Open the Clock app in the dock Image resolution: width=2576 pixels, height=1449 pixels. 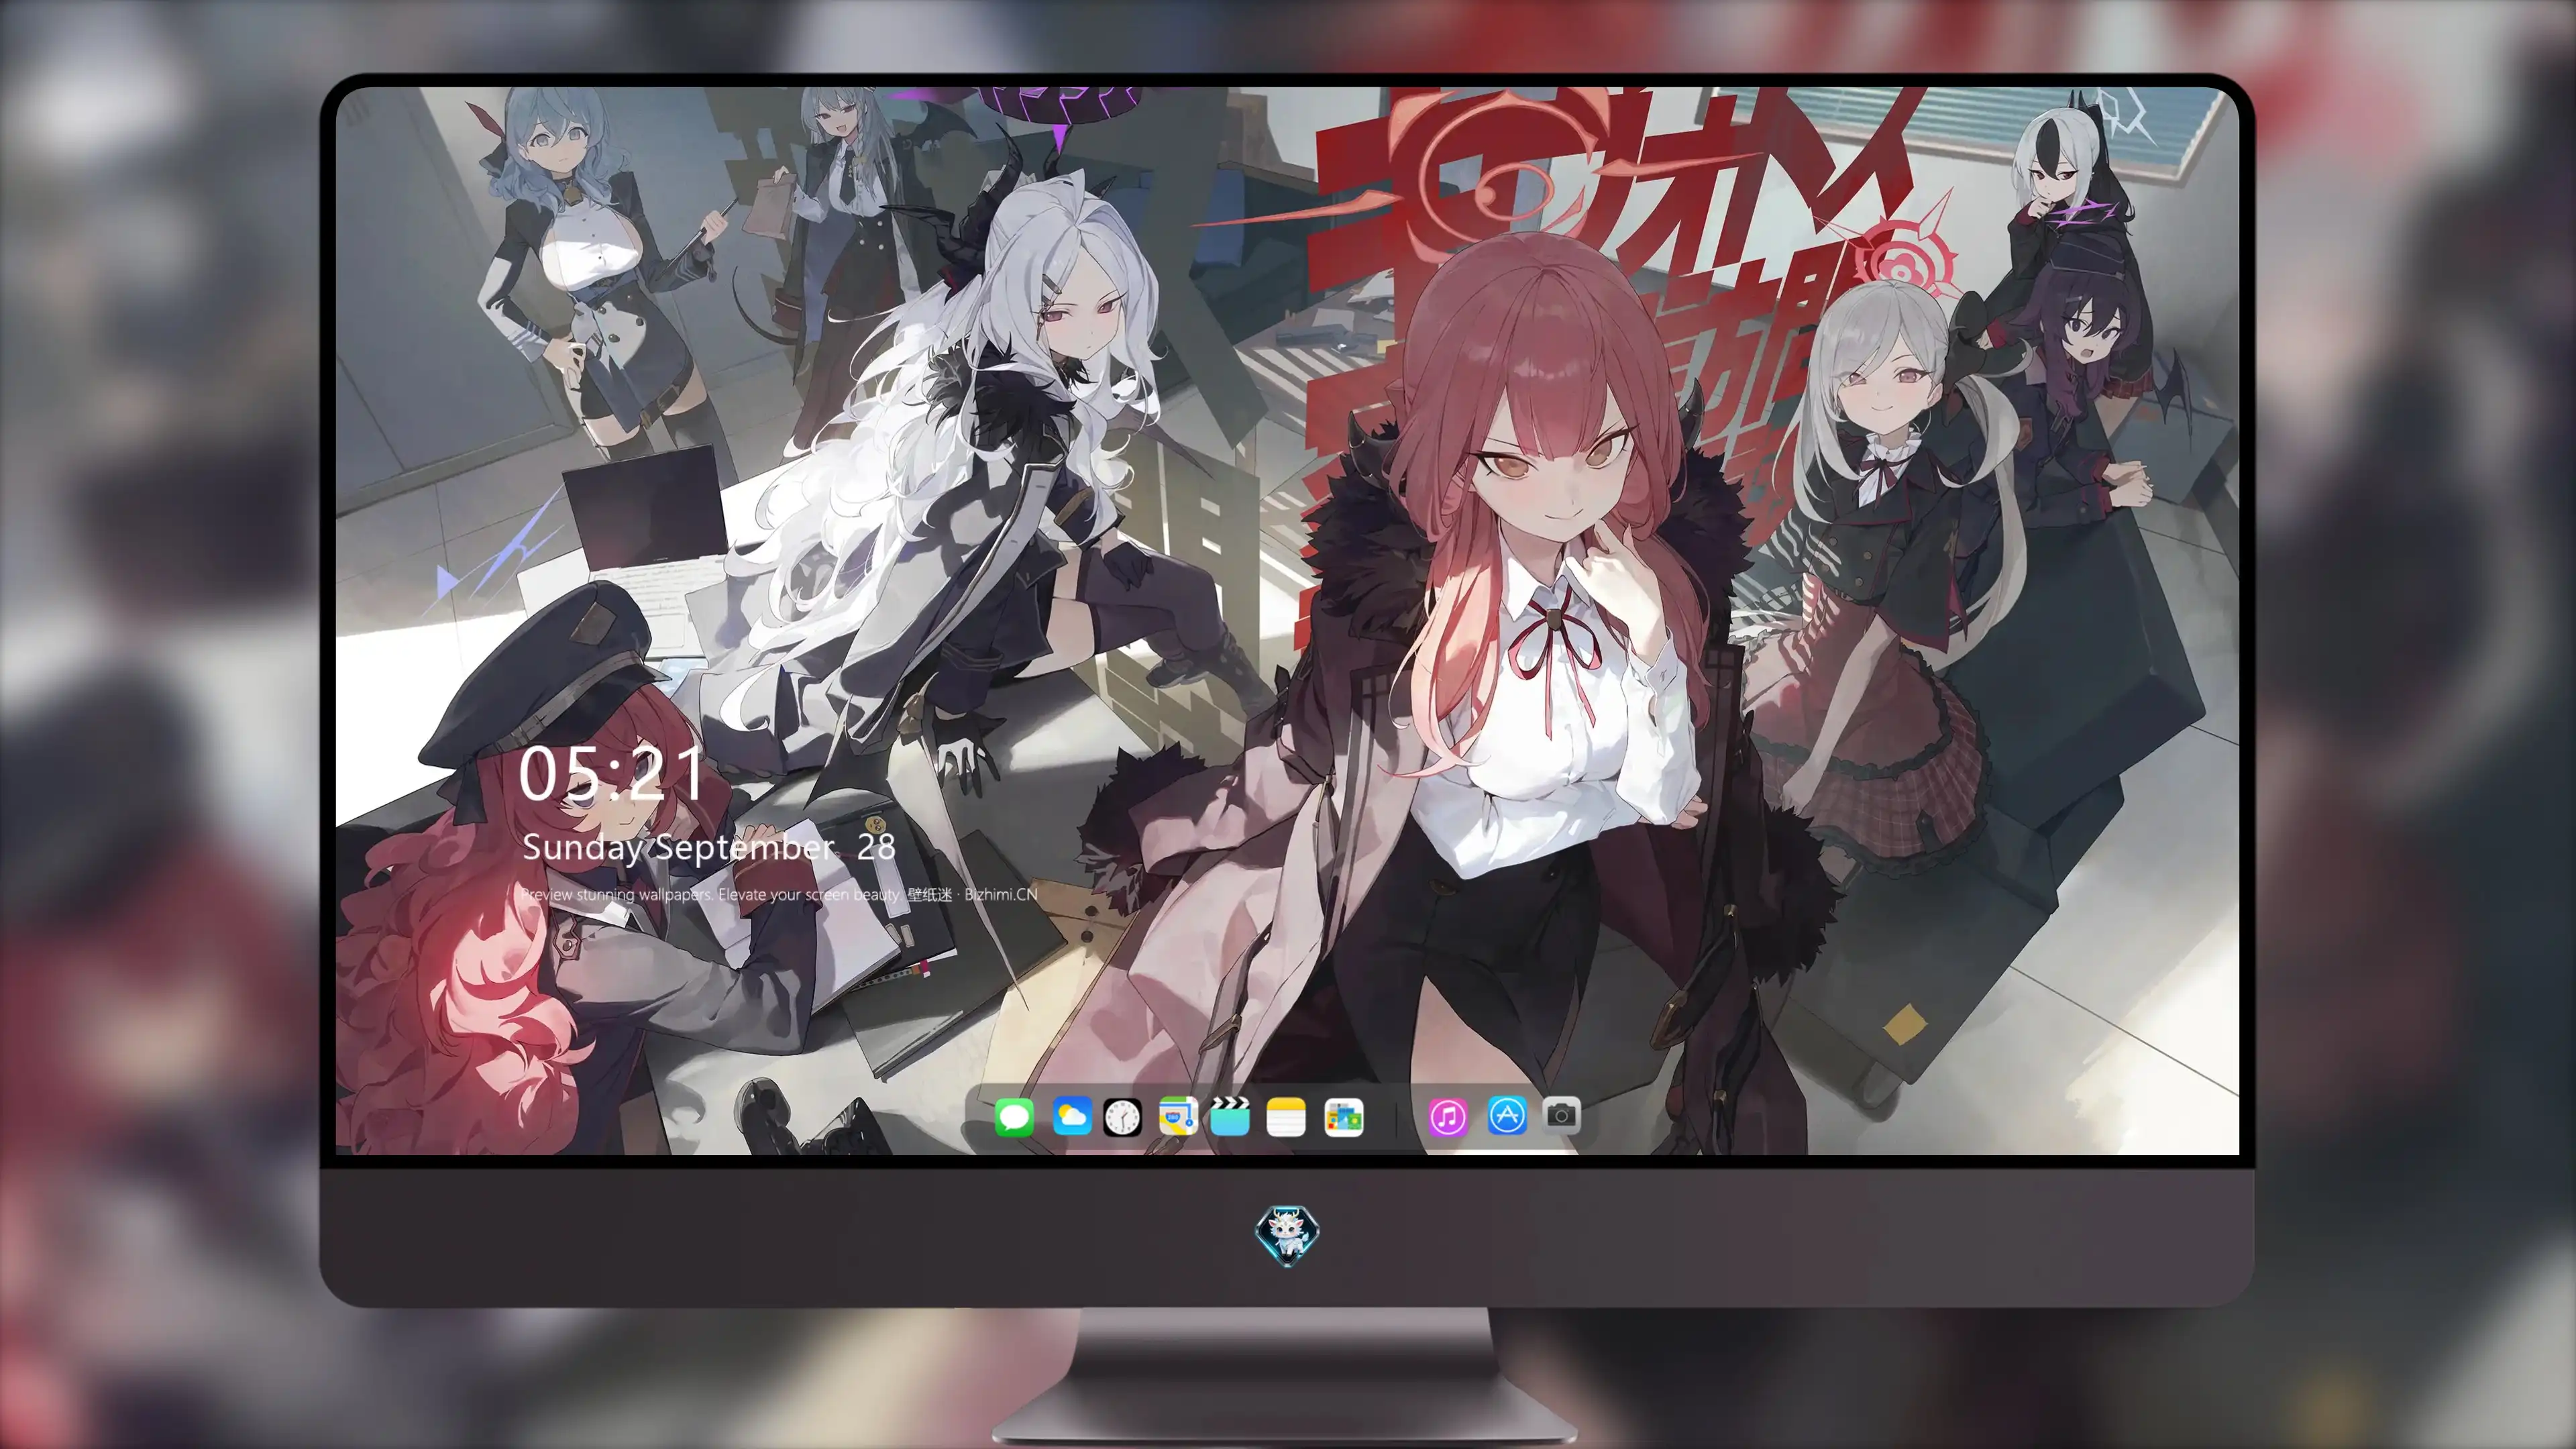click(1122, 1116)
